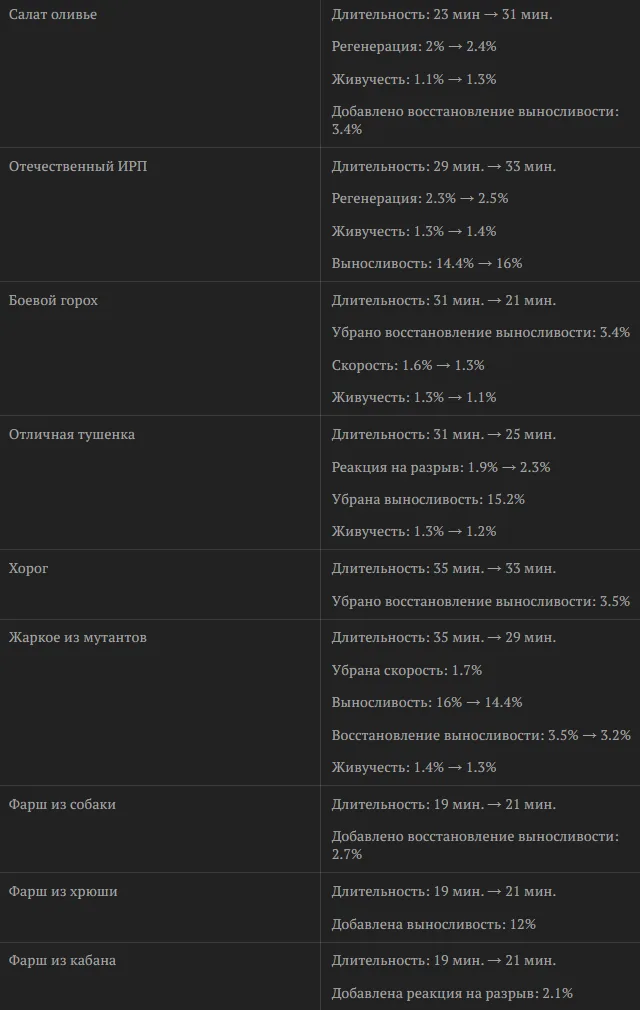This screenshot has width=640, height=1010.
Task: Select 'Восстановление выносливости: 3.5% → 3.2%' line
Action: [481, 735]
